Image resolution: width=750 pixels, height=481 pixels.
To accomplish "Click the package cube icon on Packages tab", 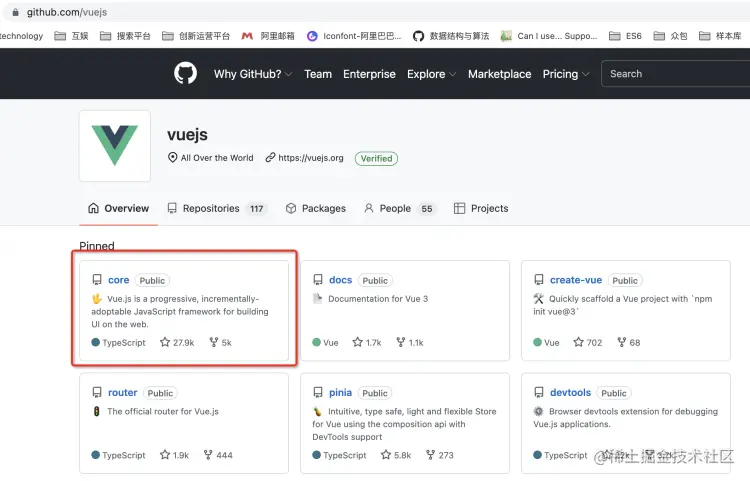I will (x=291, y=208).
